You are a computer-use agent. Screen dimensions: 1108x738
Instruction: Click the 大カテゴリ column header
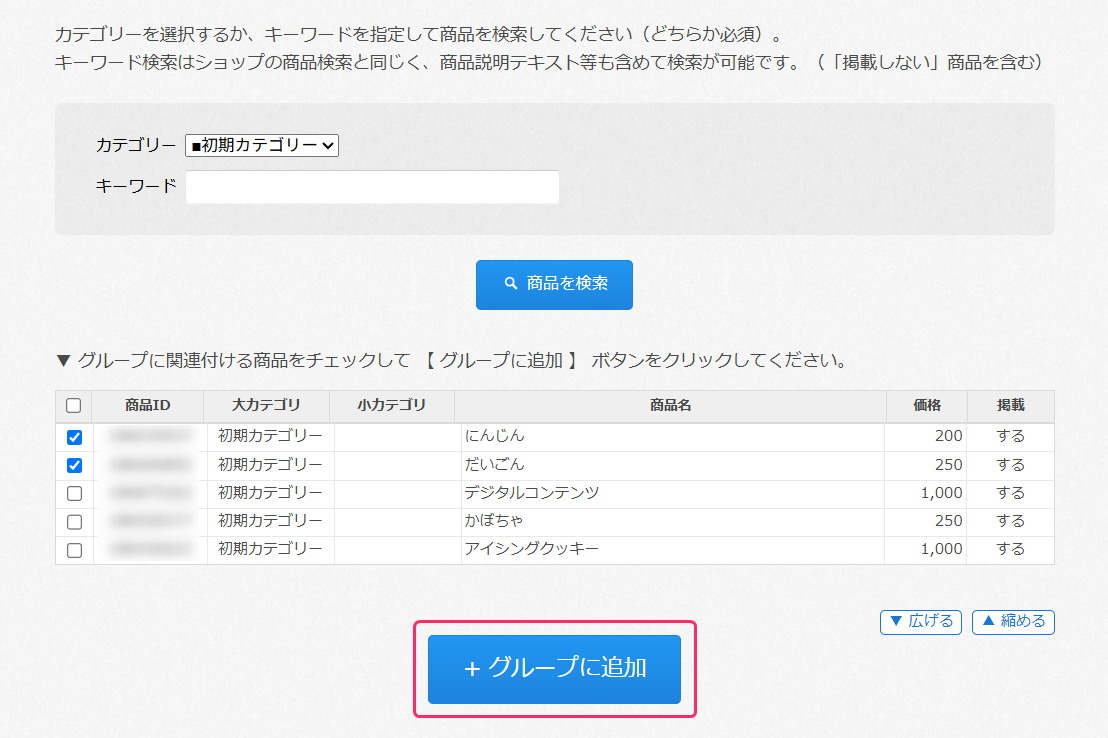point(266,405)
